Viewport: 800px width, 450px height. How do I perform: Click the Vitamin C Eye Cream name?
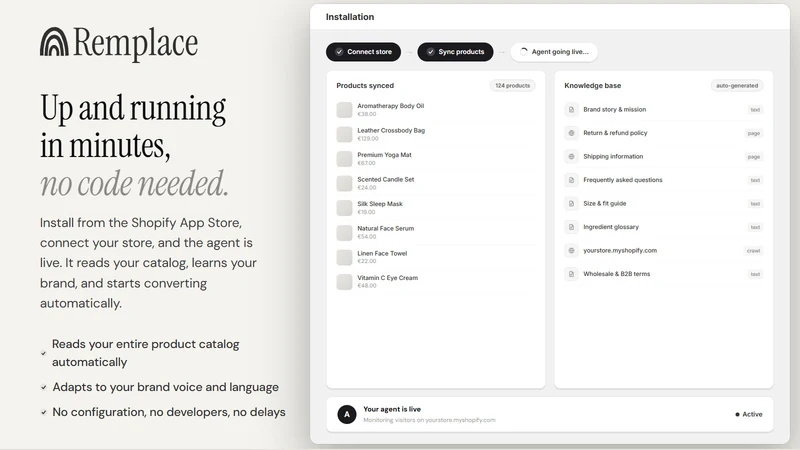[387, 278]
